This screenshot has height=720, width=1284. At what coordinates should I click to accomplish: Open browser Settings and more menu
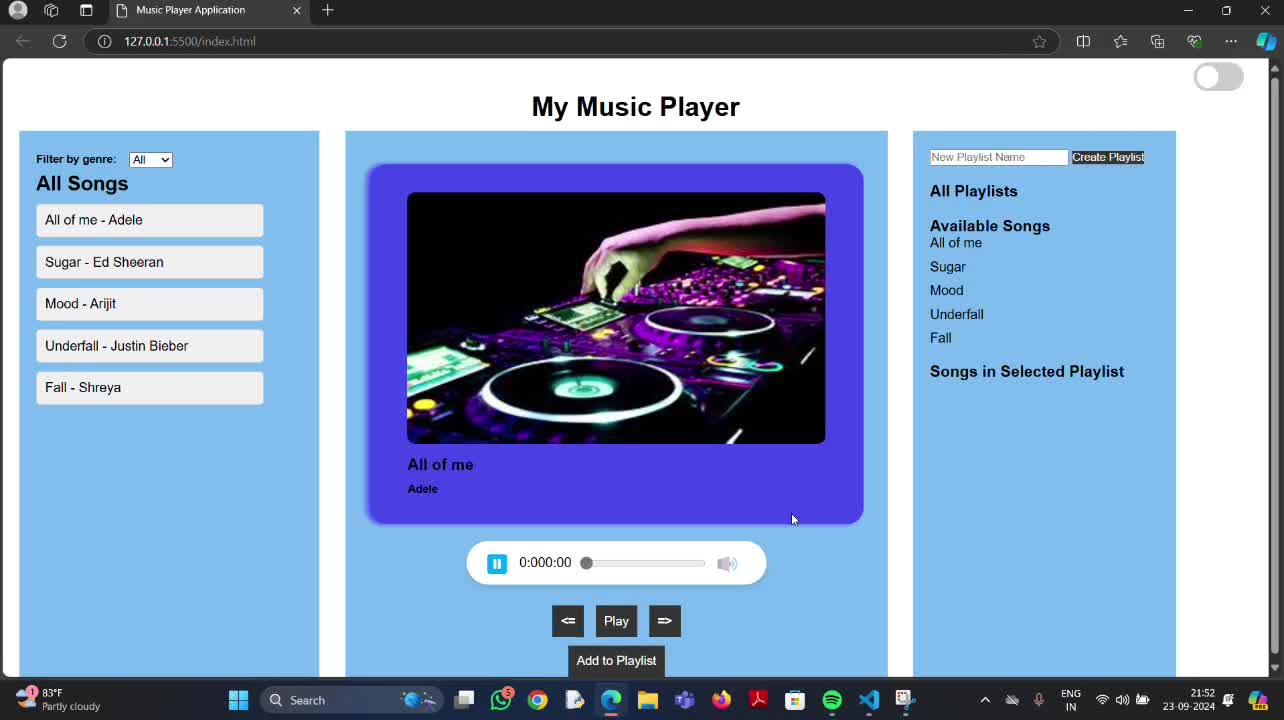[1231, 41]
